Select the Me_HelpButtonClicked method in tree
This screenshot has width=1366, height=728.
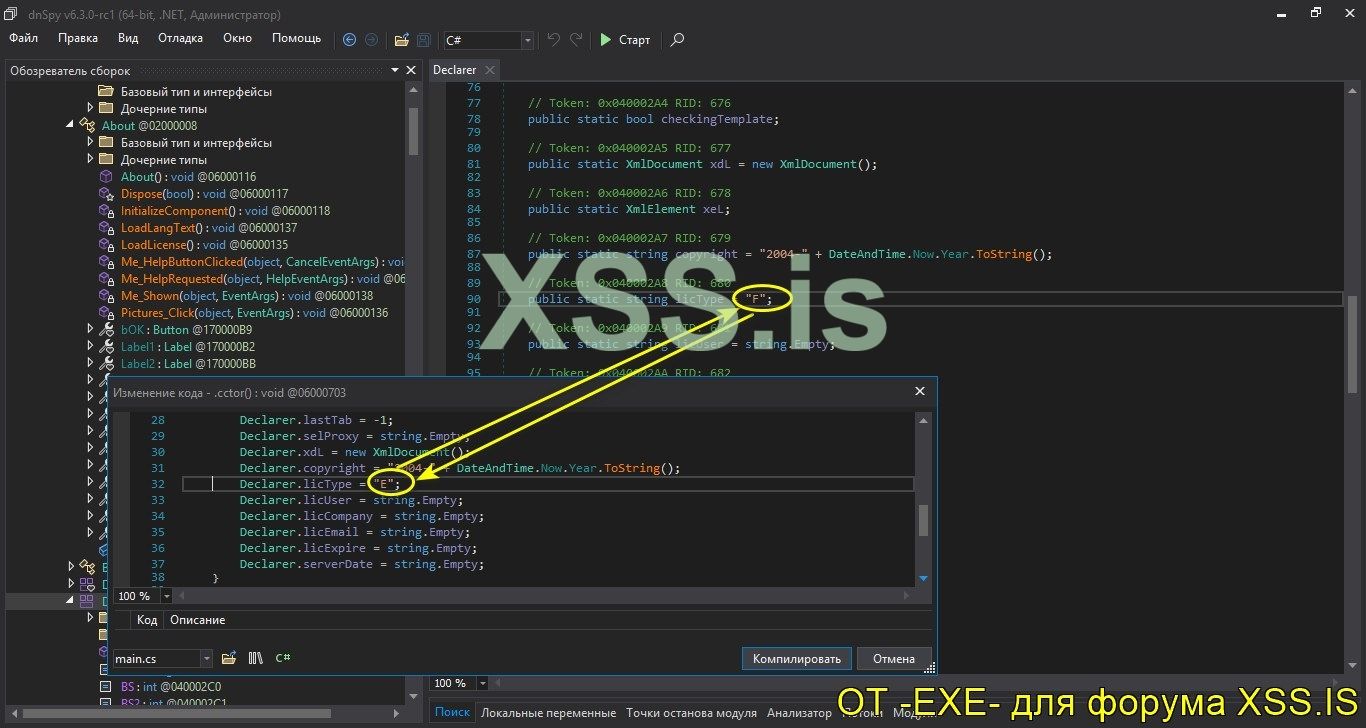click(x=262, y=262)
